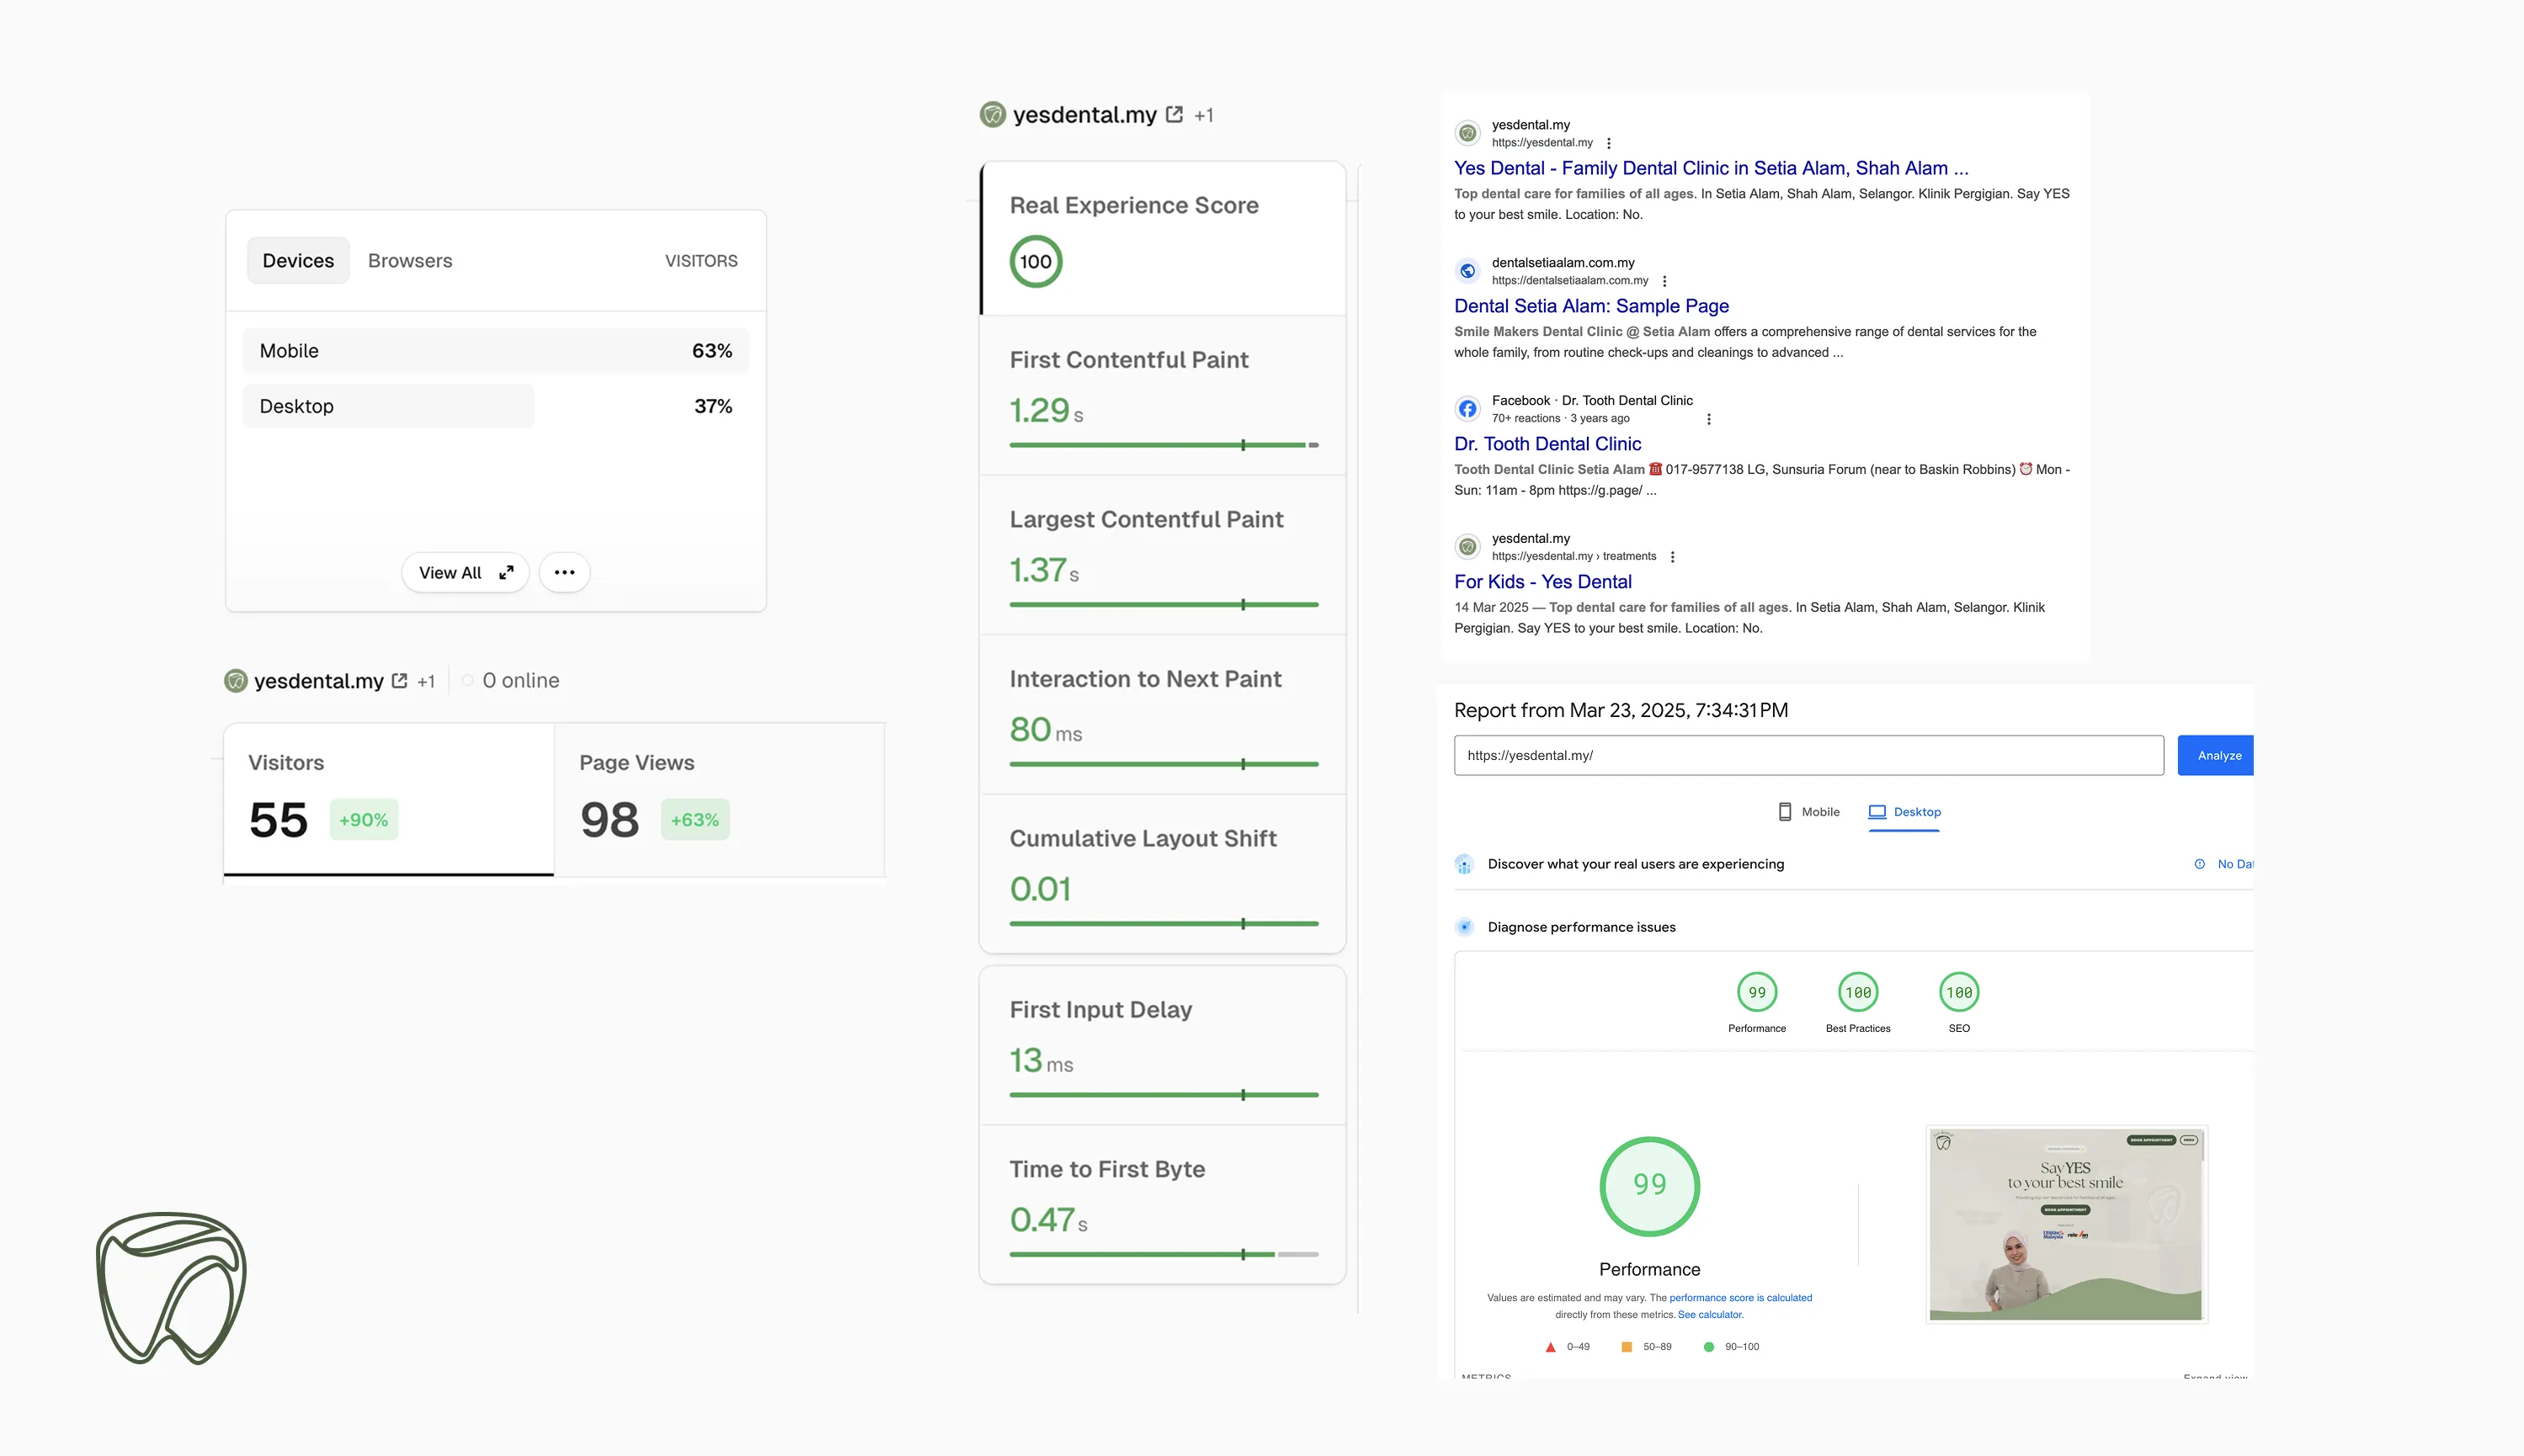
Task: Open three-dot menu of first yesdental.my search result
Action: coord(1608,143)
